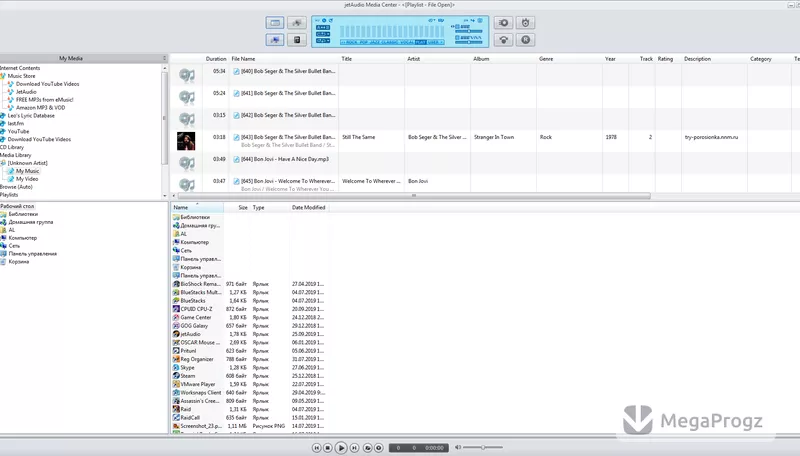The width and height of the screenshot is (800, 456).
Task: Toggle the monitor-shaped view button in top toolbar
Action: click(x=275, y=40)
